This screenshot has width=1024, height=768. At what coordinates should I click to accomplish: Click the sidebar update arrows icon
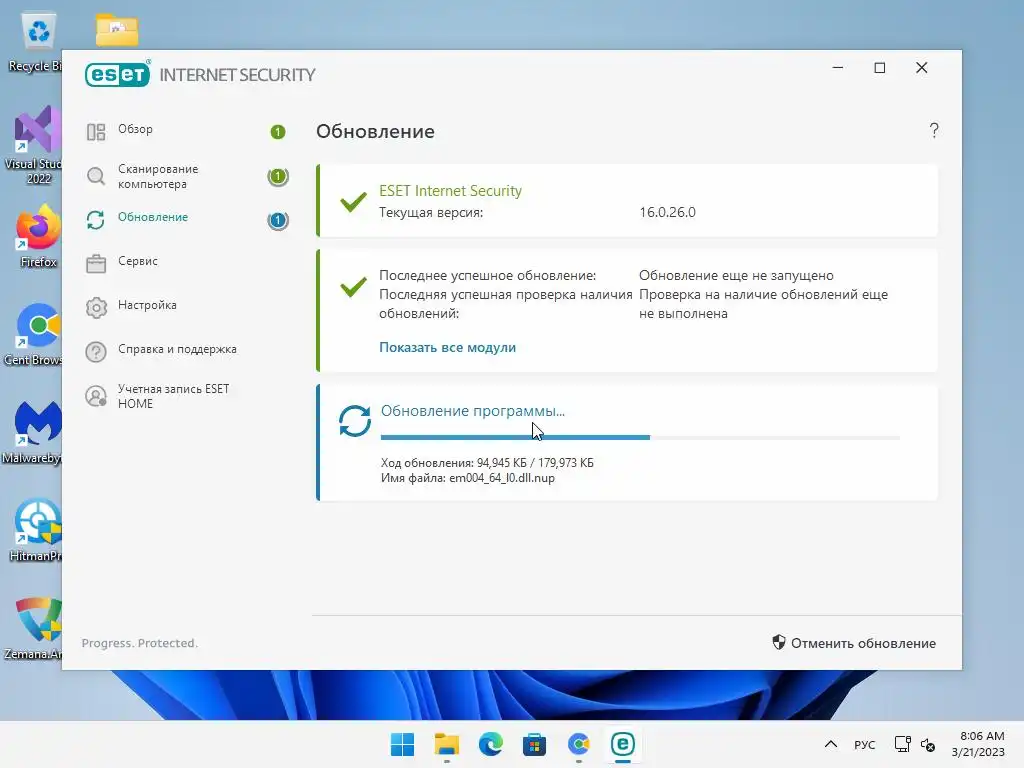click(96, 220)
